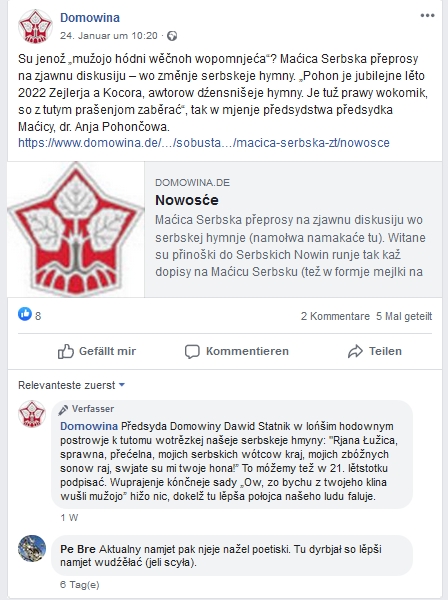The height and width of the screenshot is (600, 448).
Task: Click the 6 Tag(e) comment timestamp
Action: [80, 584]
